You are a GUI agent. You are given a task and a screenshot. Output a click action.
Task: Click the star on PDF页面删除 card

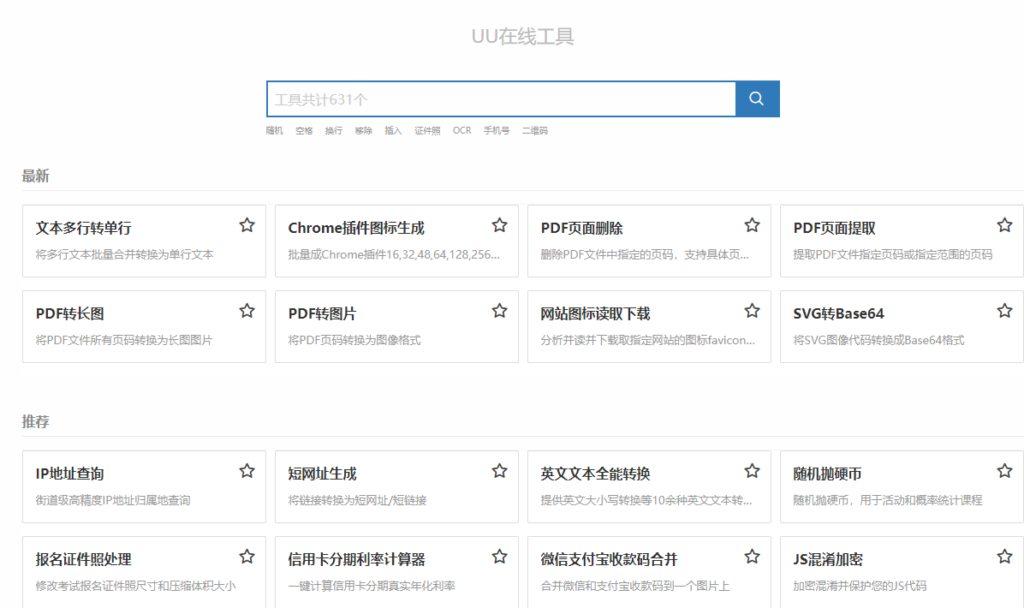(x=752, y=225)
